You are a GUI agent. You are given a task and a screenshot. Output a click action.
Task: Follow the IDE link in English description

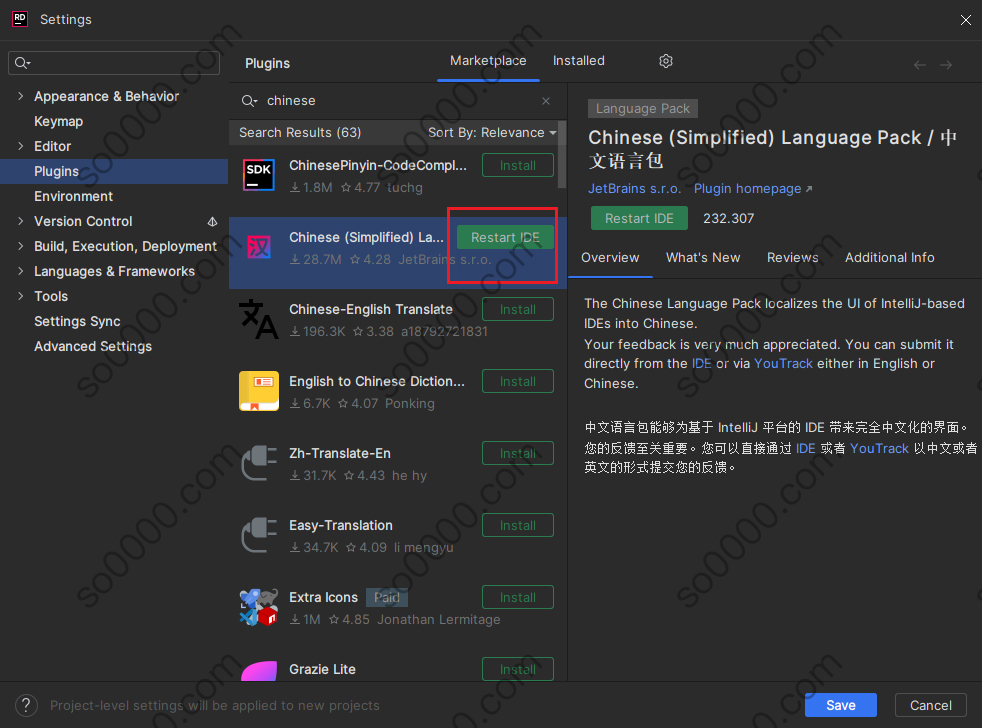pyautogui.click(x=701, y=364)
